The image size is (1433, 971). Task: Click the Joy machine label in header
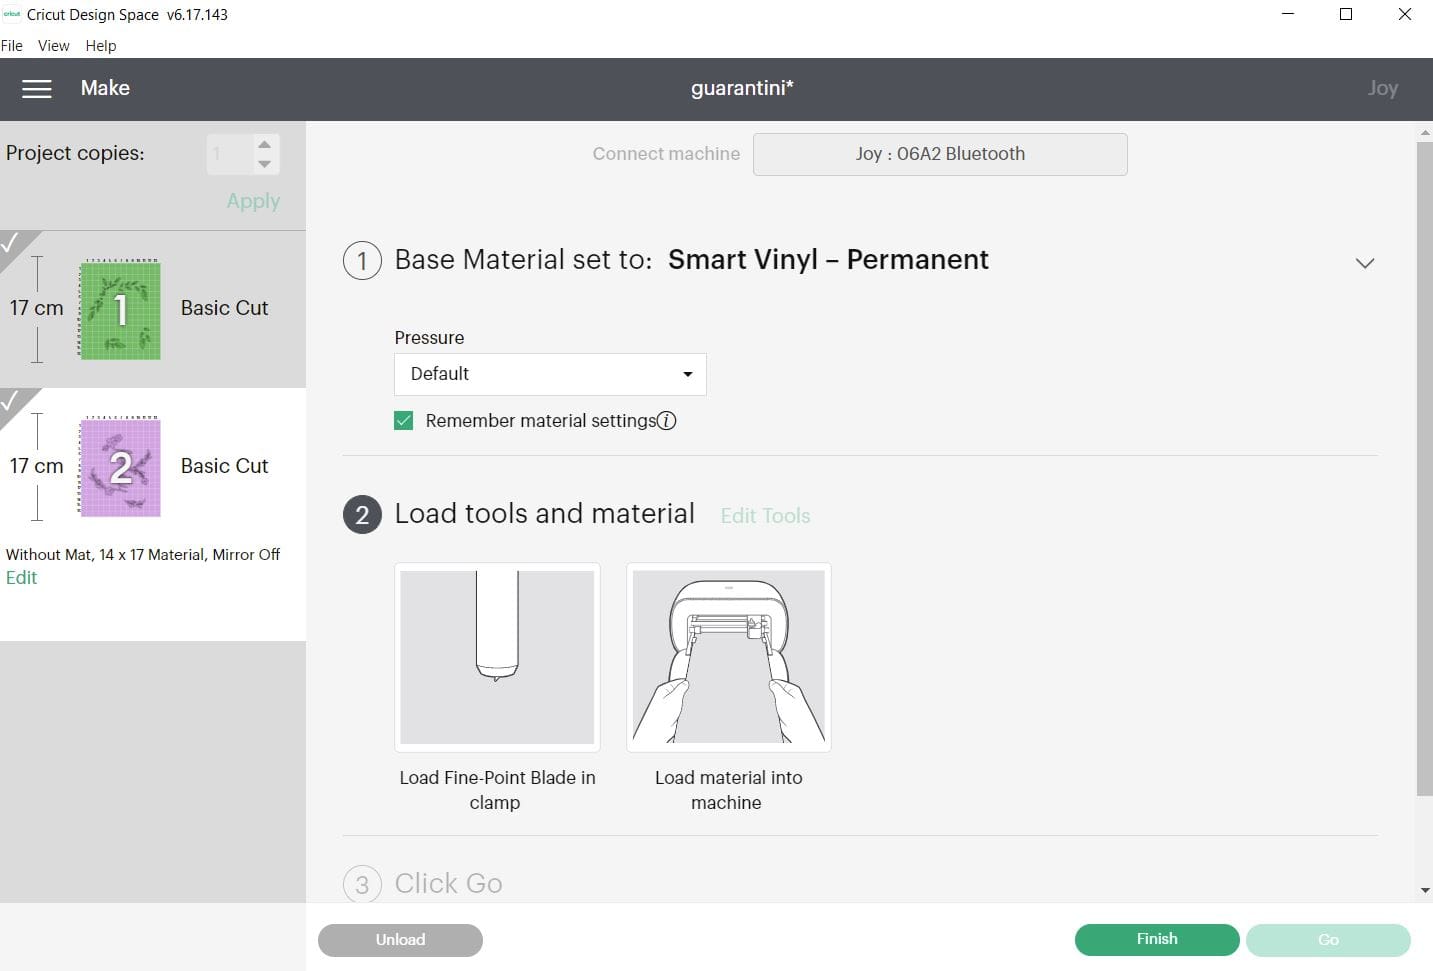click(1383, 88)
